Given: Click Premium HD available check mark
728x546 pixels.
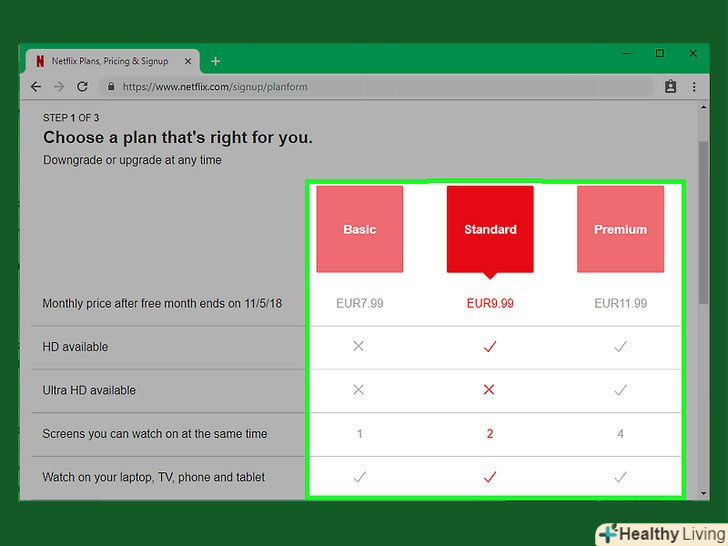Looking at the screenshot, I should tap(620, 346).
